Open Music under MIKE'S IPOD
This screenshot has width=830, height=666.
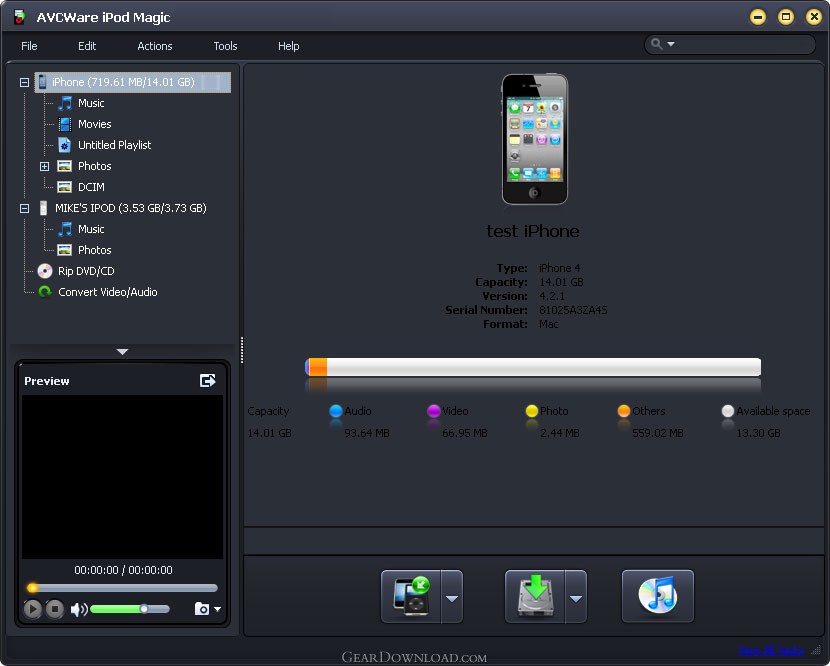tap(91, 229)
